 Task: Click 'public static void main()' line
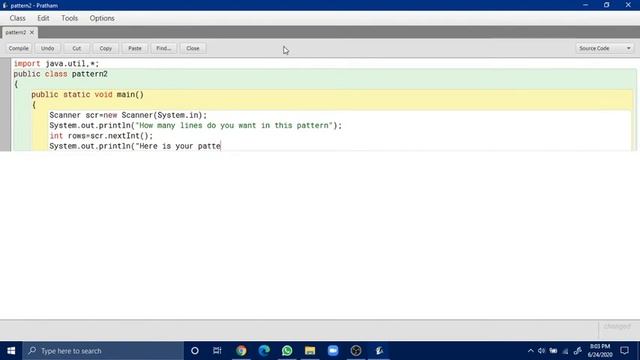click(x=87, y=94)
